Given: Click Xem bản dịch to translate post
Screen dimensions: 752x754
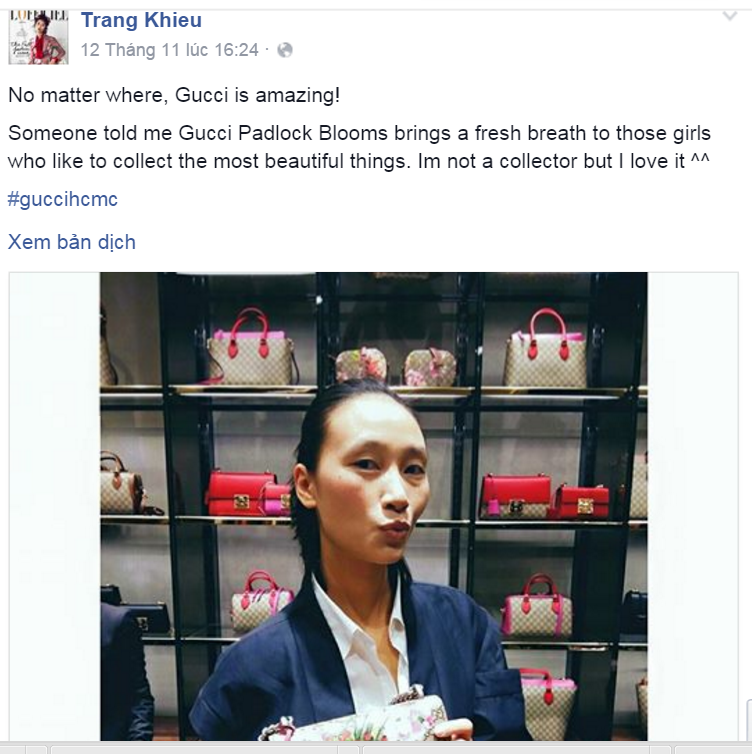Looking at the screenshot, I should click(72, 242).
